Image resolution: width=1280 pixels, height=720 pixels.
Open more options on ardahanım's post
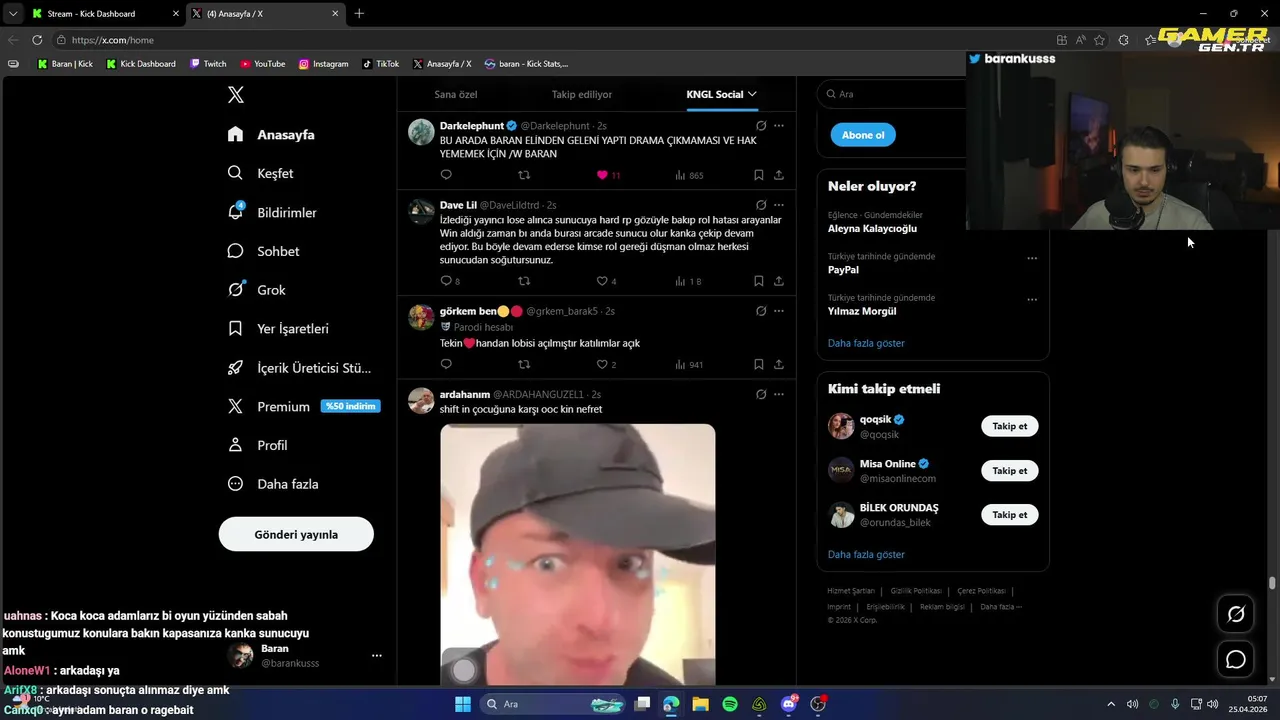(x=779, y=394)
